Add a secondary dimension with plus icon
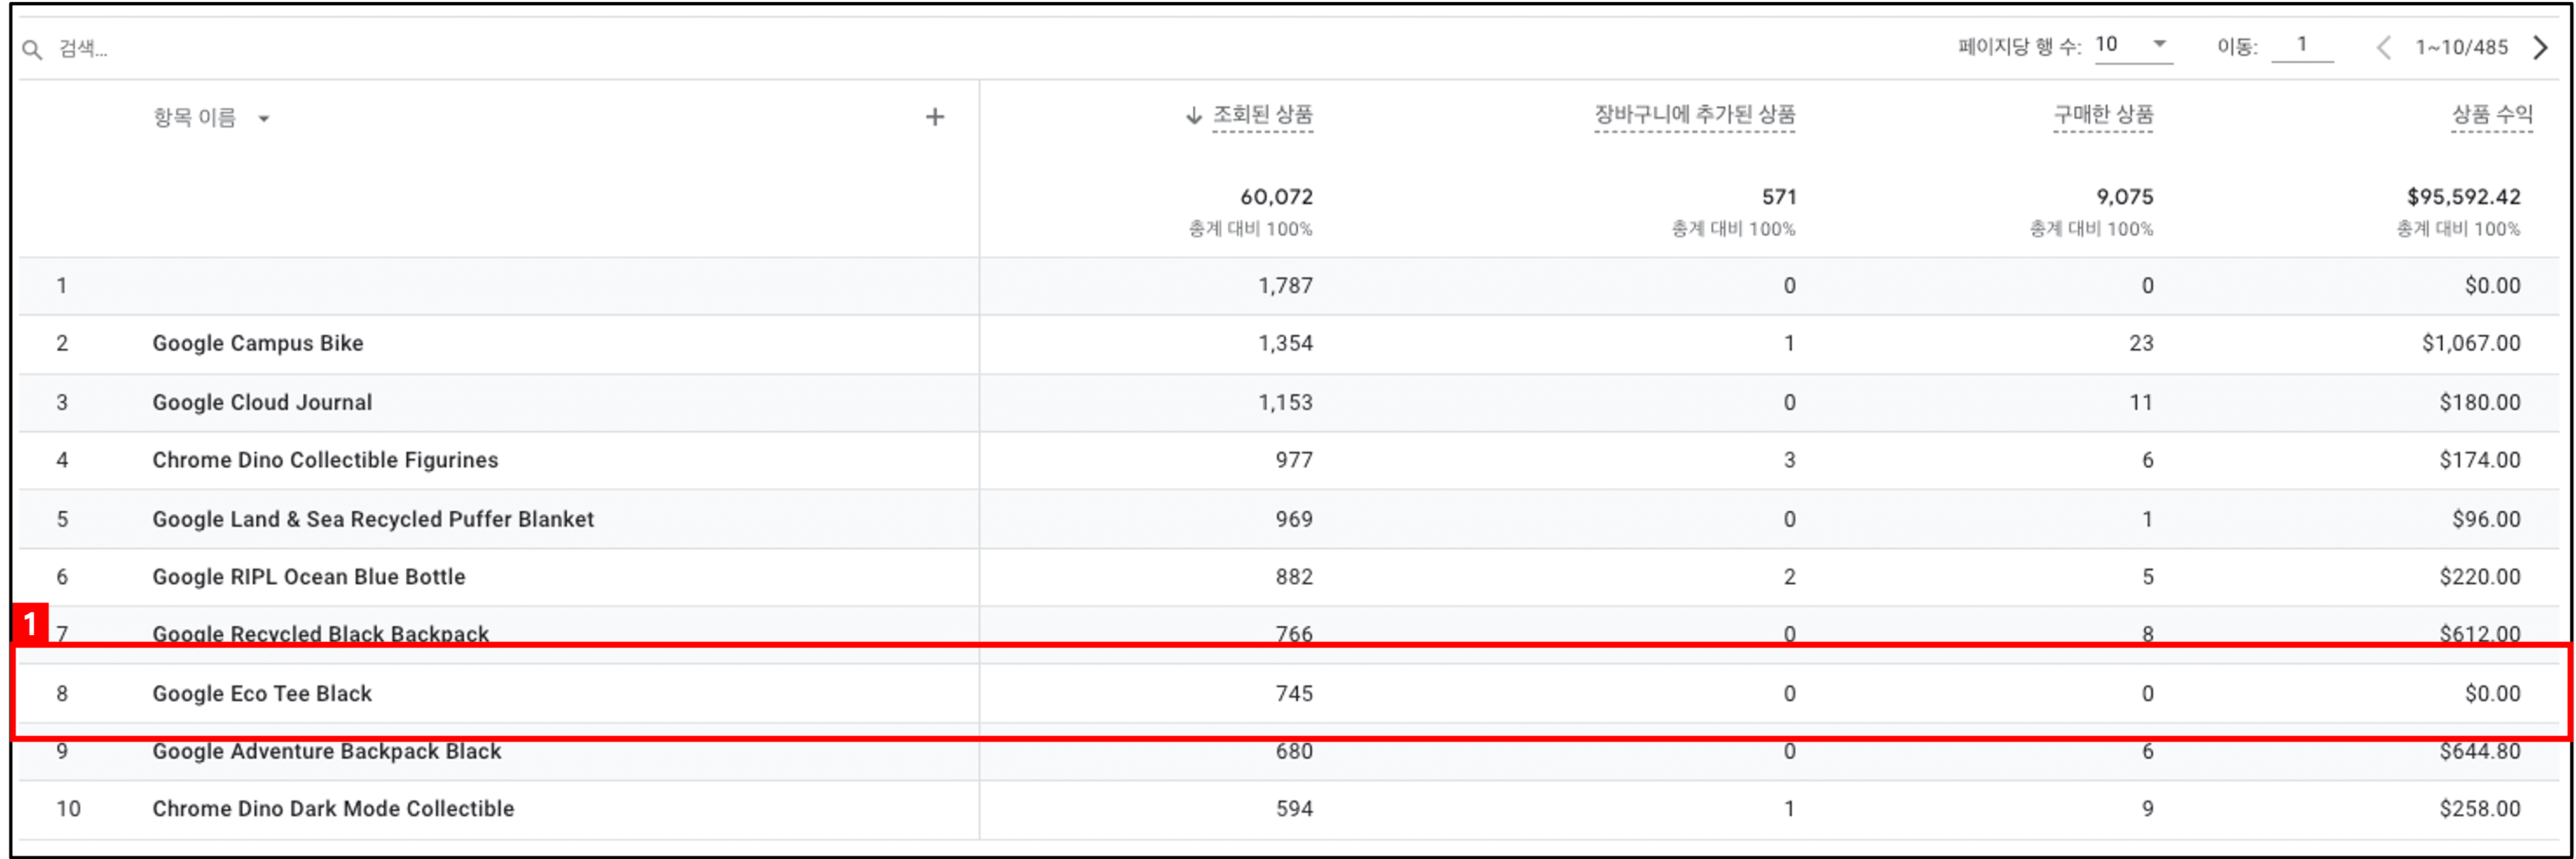Viewport: 2576px width, 859px height. (x=934, y=117)
